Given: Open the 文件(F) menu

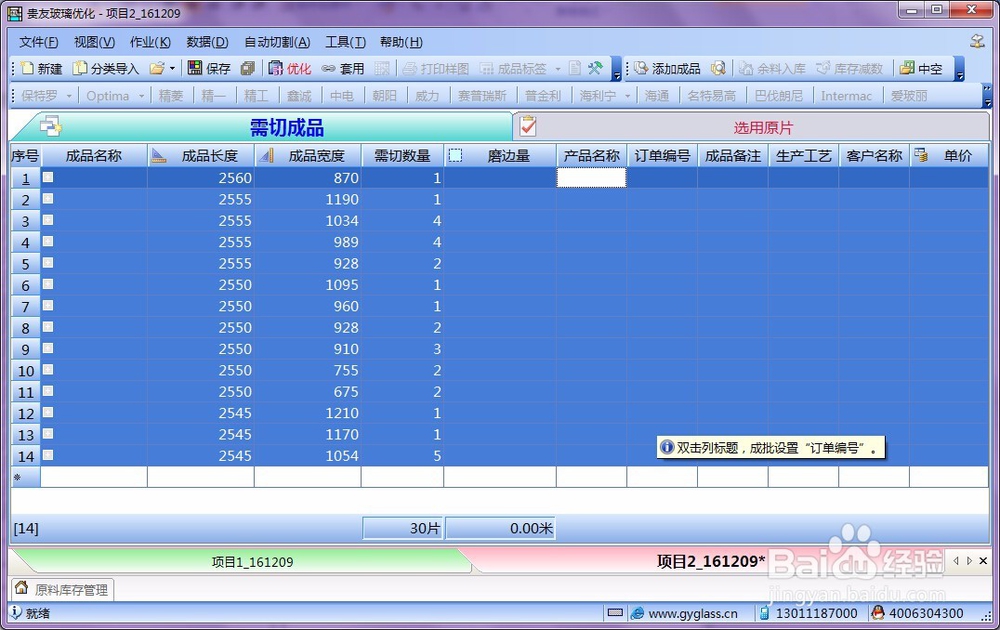Looking at the screenshot, I should tap(38, 42).
